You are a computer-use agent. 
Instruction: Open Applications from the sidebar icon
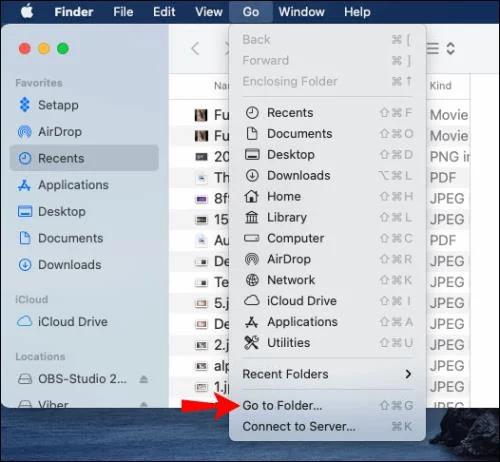coord(24,185)
